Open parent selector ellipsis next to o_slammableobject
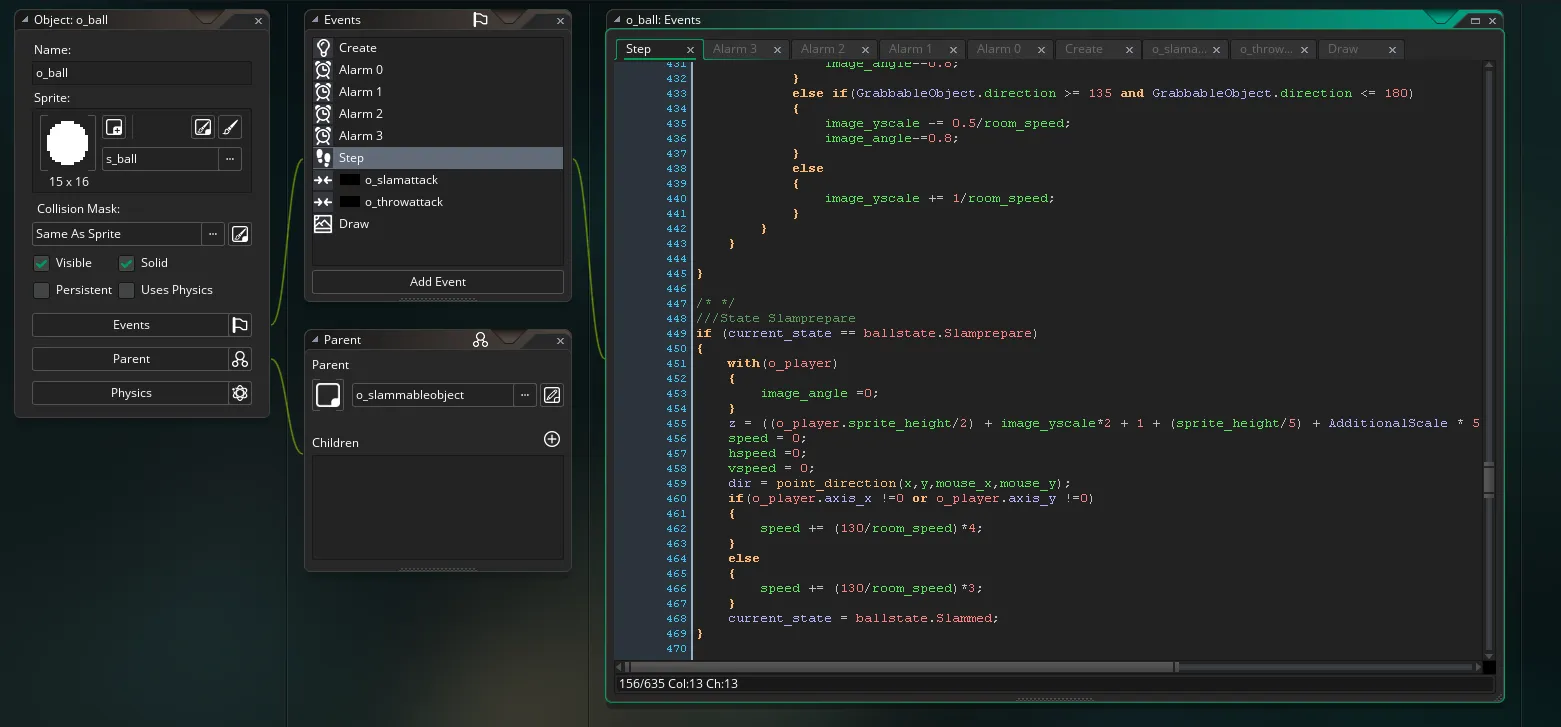The width and height of the screenshot is (1561, 727). [x=525, y=395]
